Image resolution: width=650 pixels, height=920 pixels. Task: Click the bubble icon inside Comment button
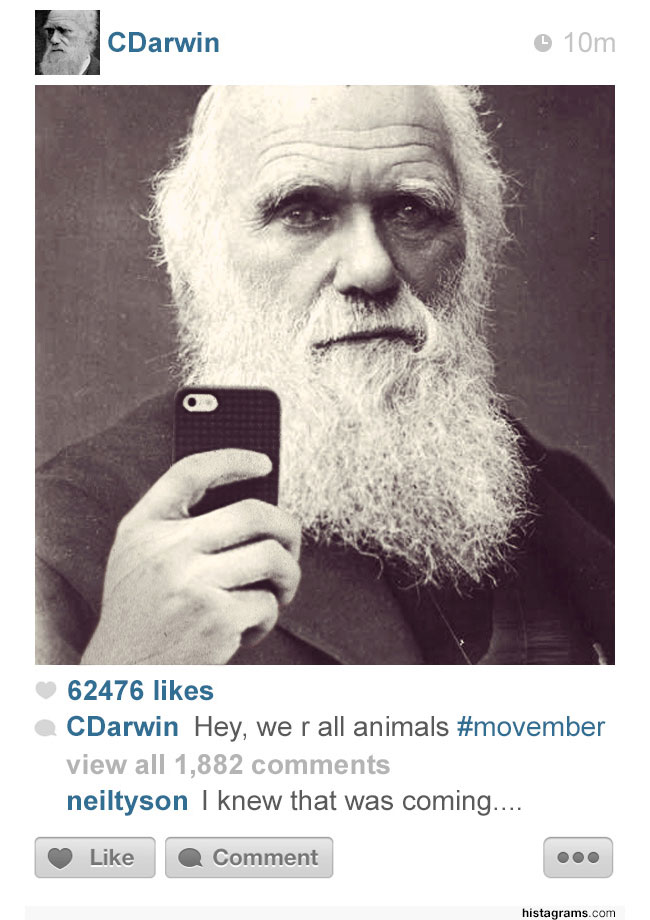(x=190, y=858)
